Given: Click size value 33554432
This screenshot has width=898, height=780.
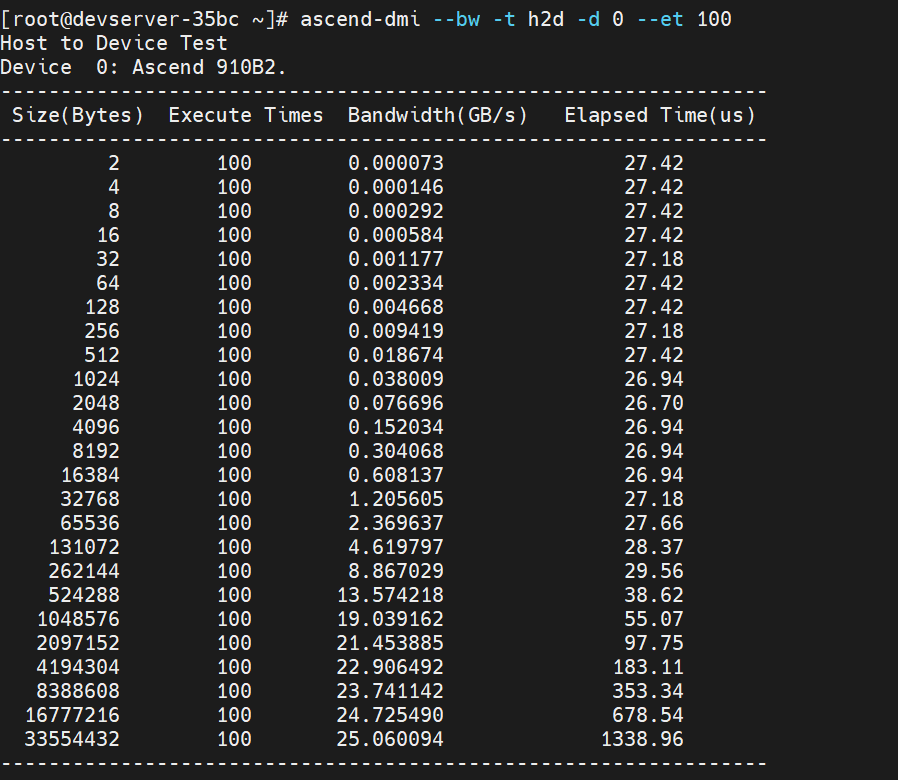Looking at the screenshot, I should [72, 740].
